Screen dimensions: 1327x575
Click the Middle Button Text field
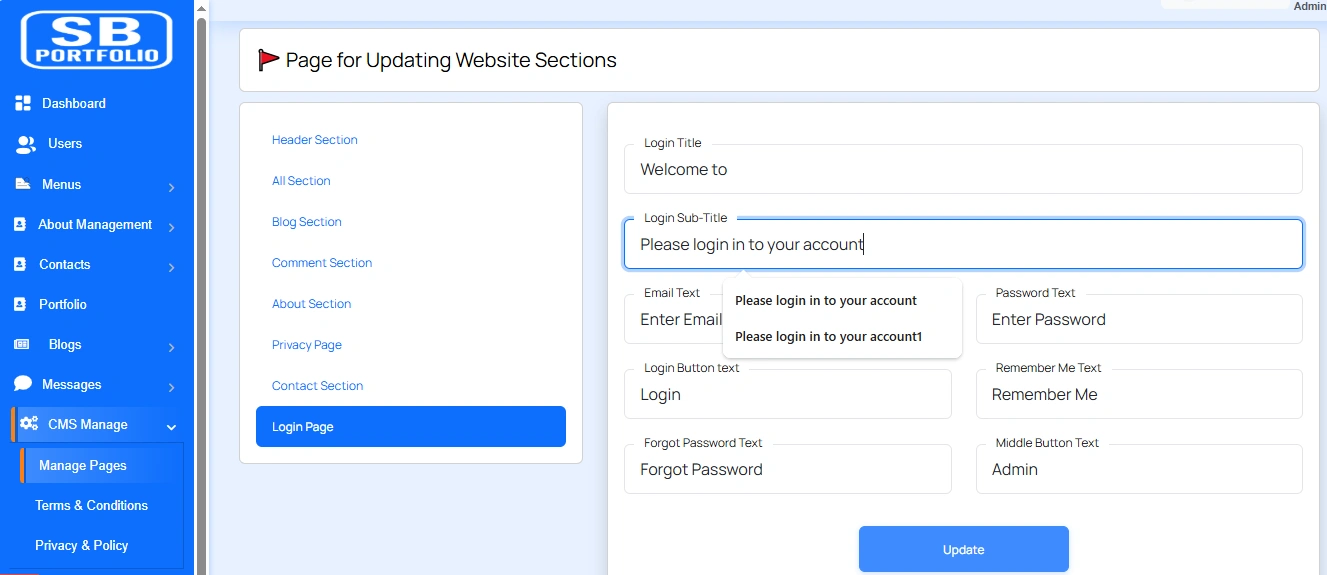1139,470
